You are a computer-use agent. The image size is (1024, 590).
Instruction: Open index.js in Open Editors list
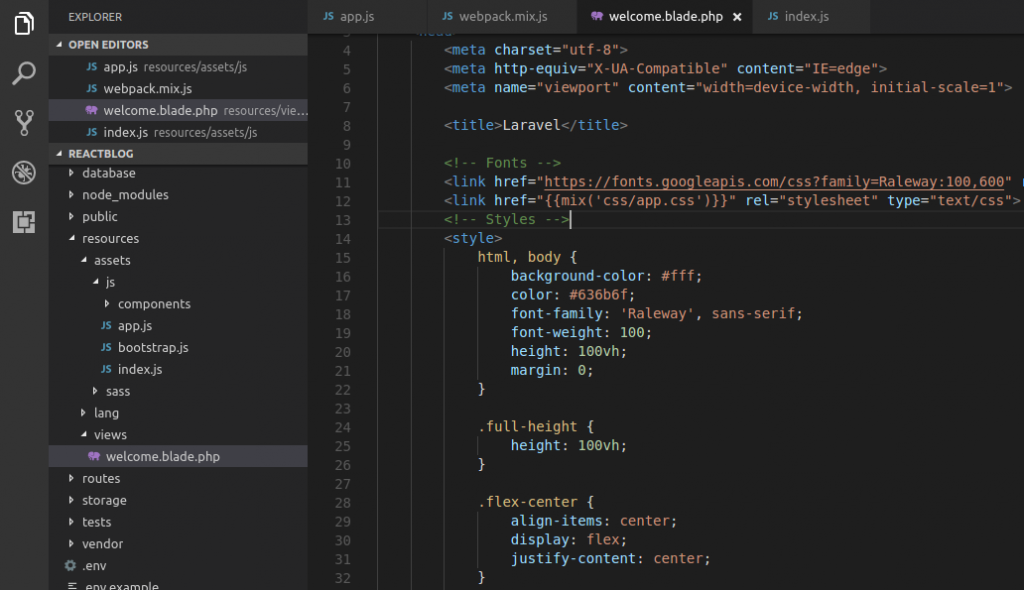click(178, 132)
